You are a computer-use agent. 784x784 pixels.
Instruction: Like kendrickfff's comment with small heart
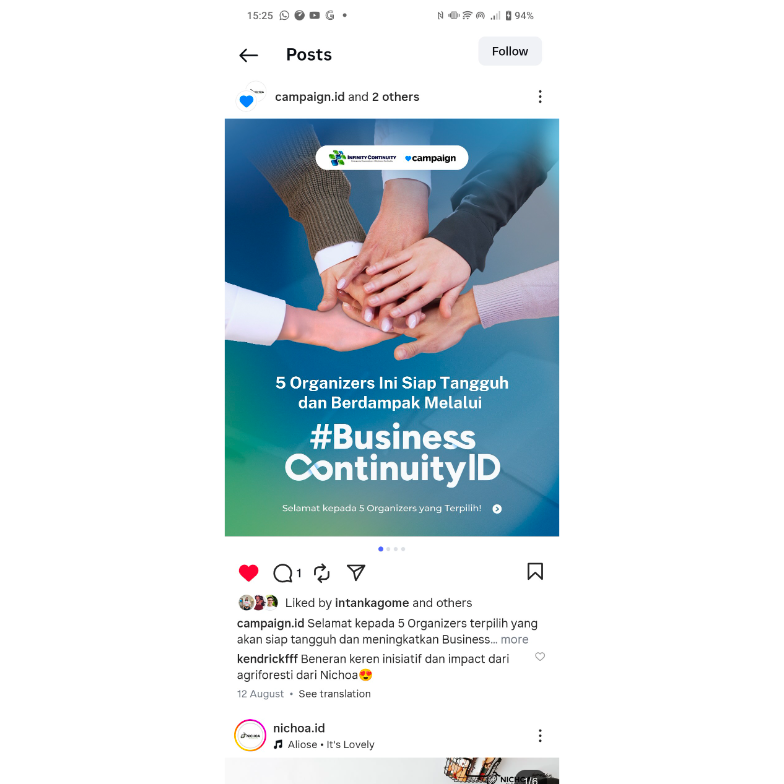click(x=540, y=656)
